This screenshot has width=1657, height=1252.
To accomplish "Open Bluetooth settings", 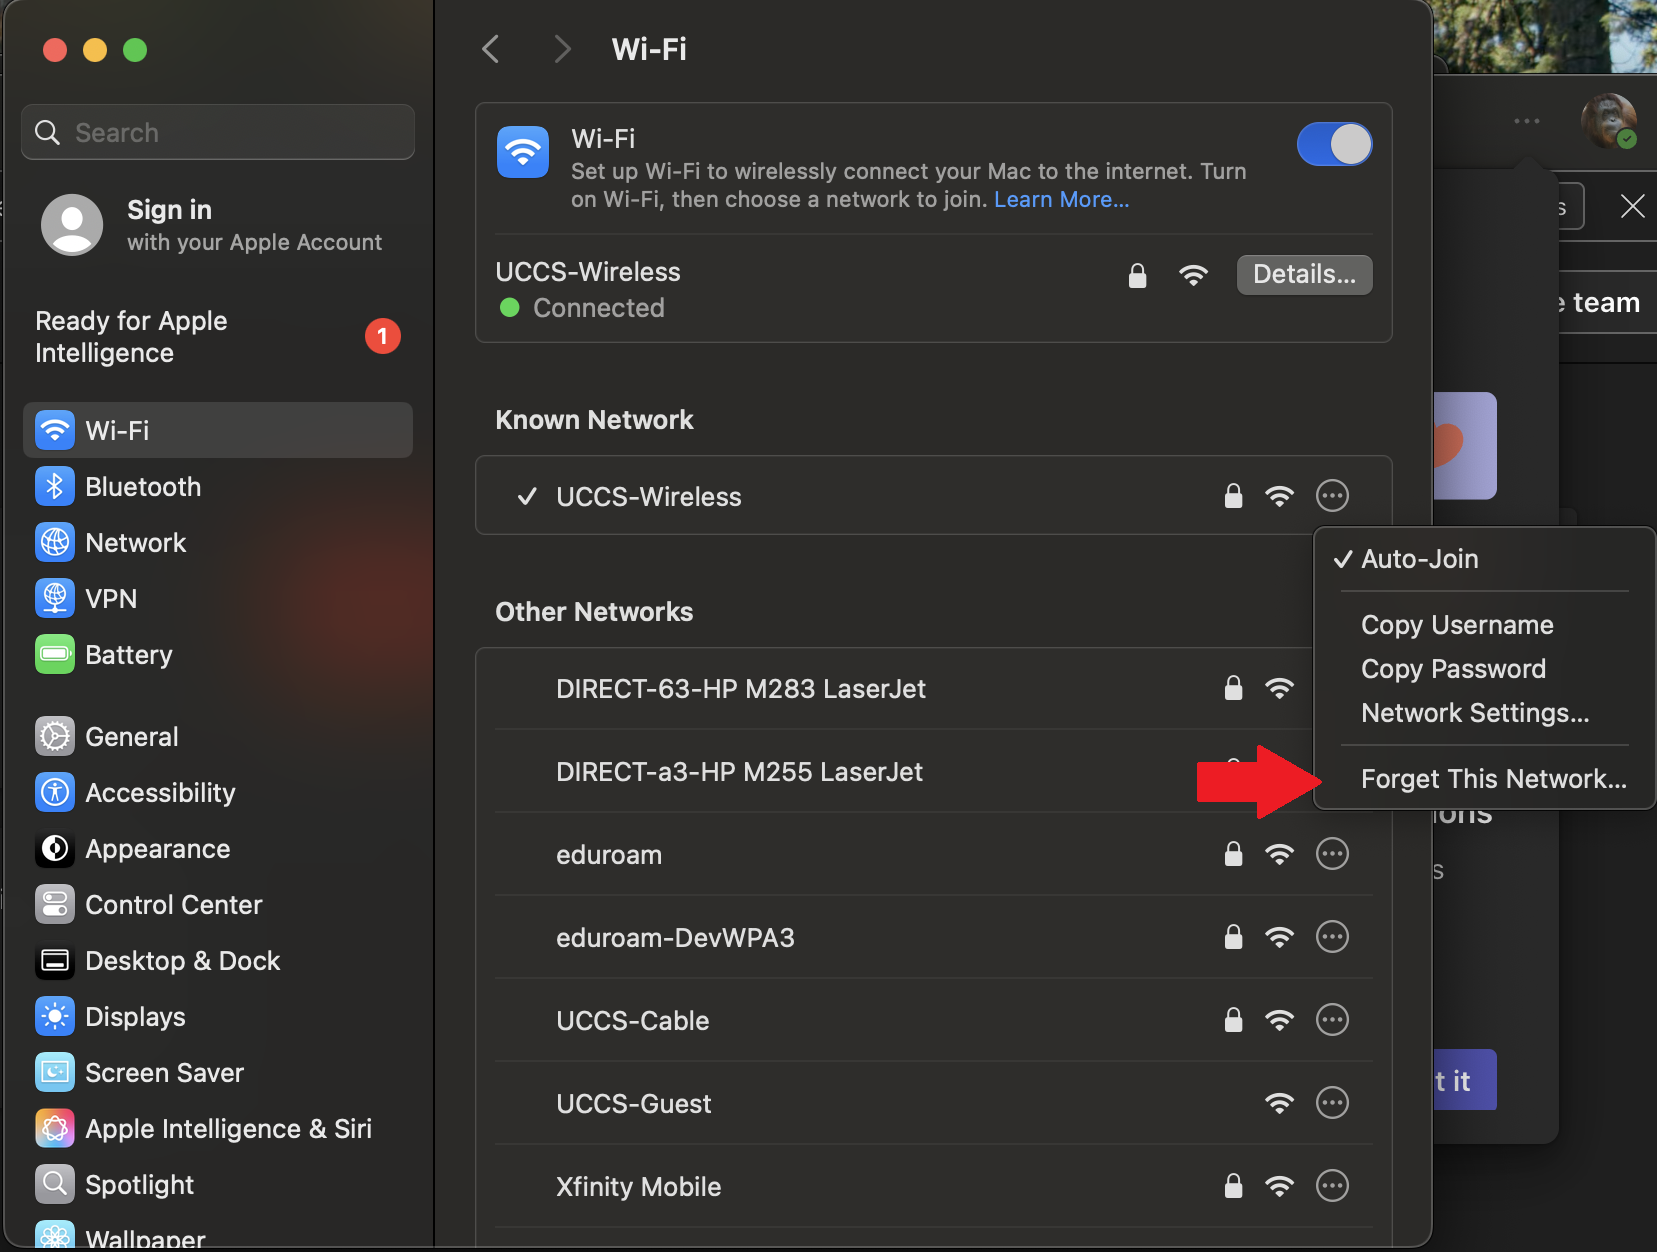I will pyautogui.click(x=218, y=486).
